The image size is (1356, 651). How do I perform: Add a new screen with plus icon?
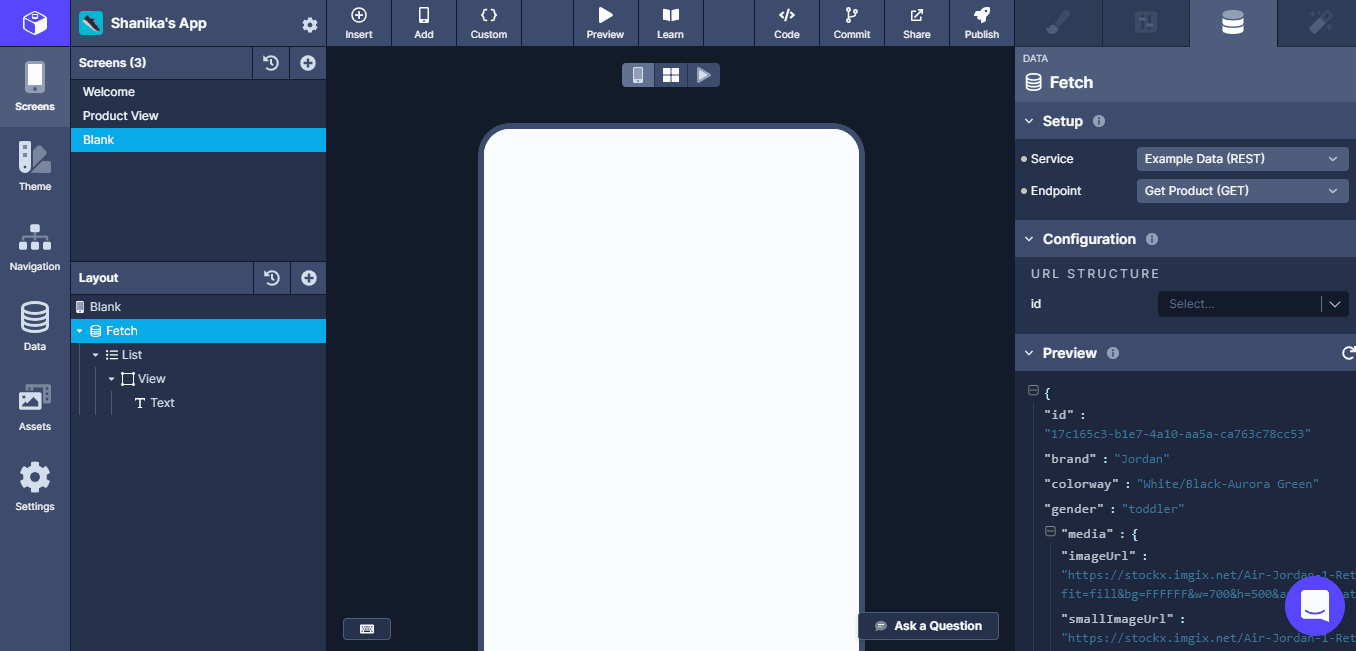coord(308,63)
